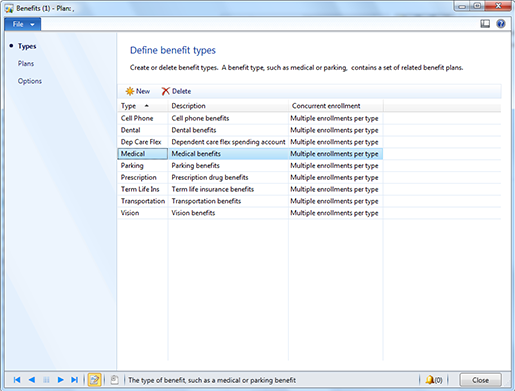The height and width of the screenshot is (391, 515).
Task: Select the Term Life Ins type cell
Action: point(143,189)
